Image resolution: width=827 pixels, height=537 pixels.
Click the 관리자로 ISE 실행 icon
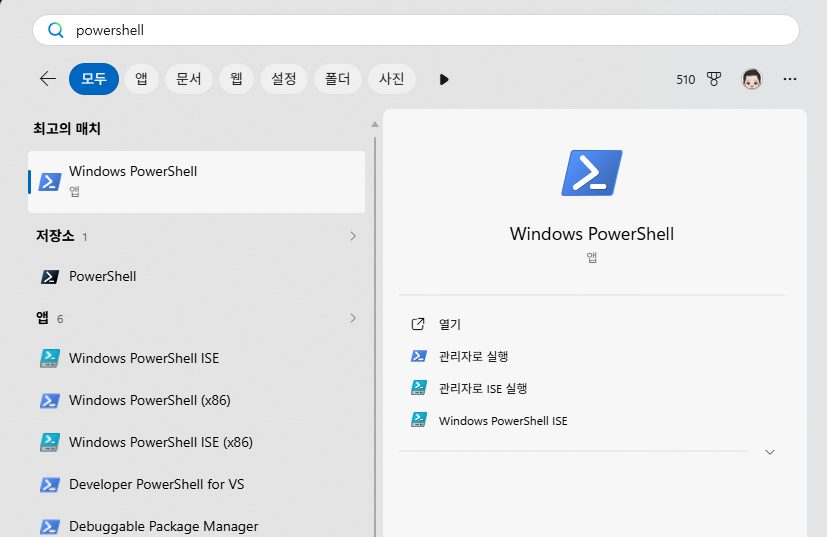pyautogui.click(x=419, y=388)
